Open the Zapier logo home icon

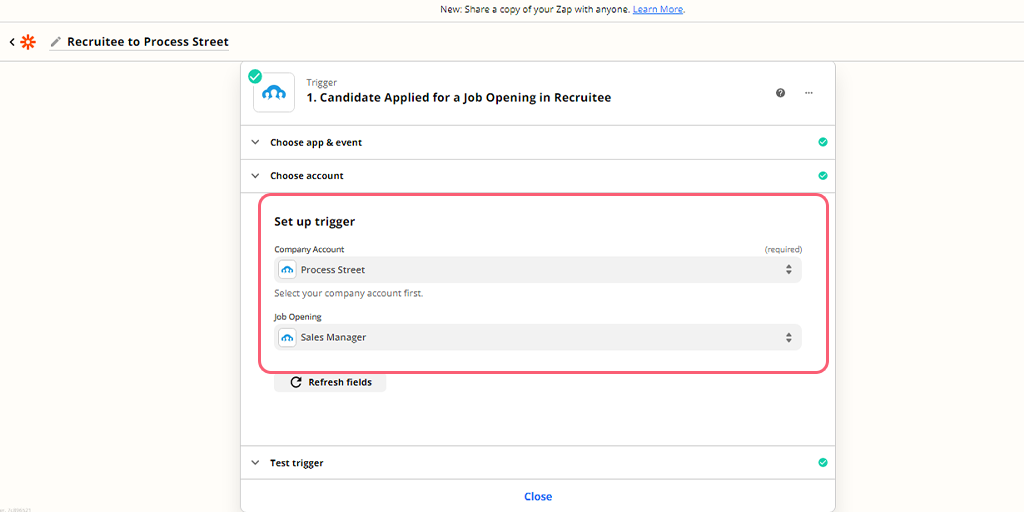pos(27,42)
